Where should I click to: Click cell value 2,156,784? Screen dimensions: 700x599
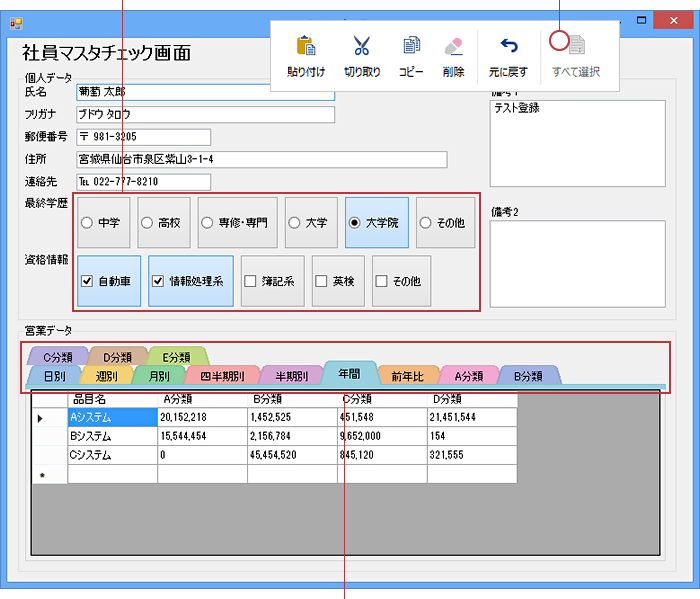coord(293,436)
